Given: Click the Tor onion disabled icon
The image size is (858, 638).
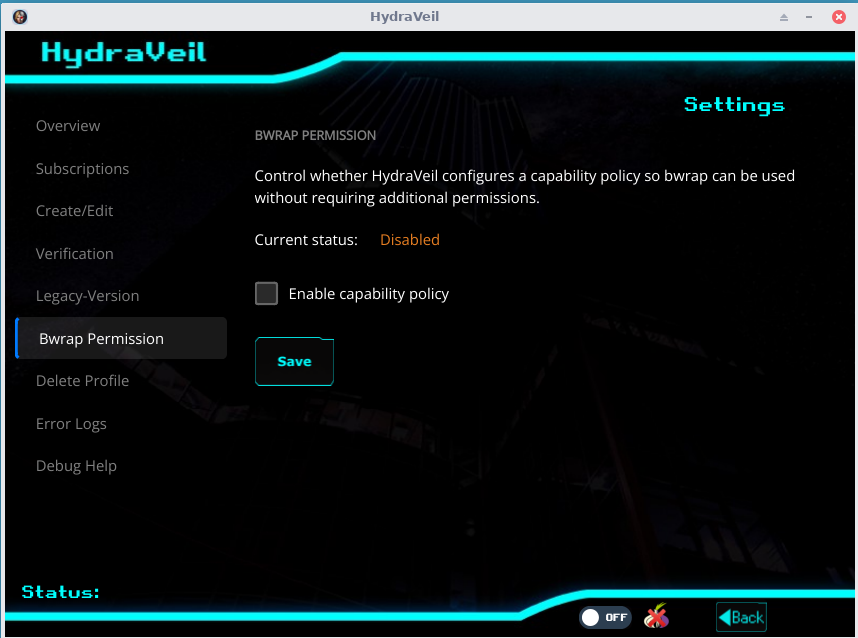Looking at the screenshot, I should [x=656, y=617].
